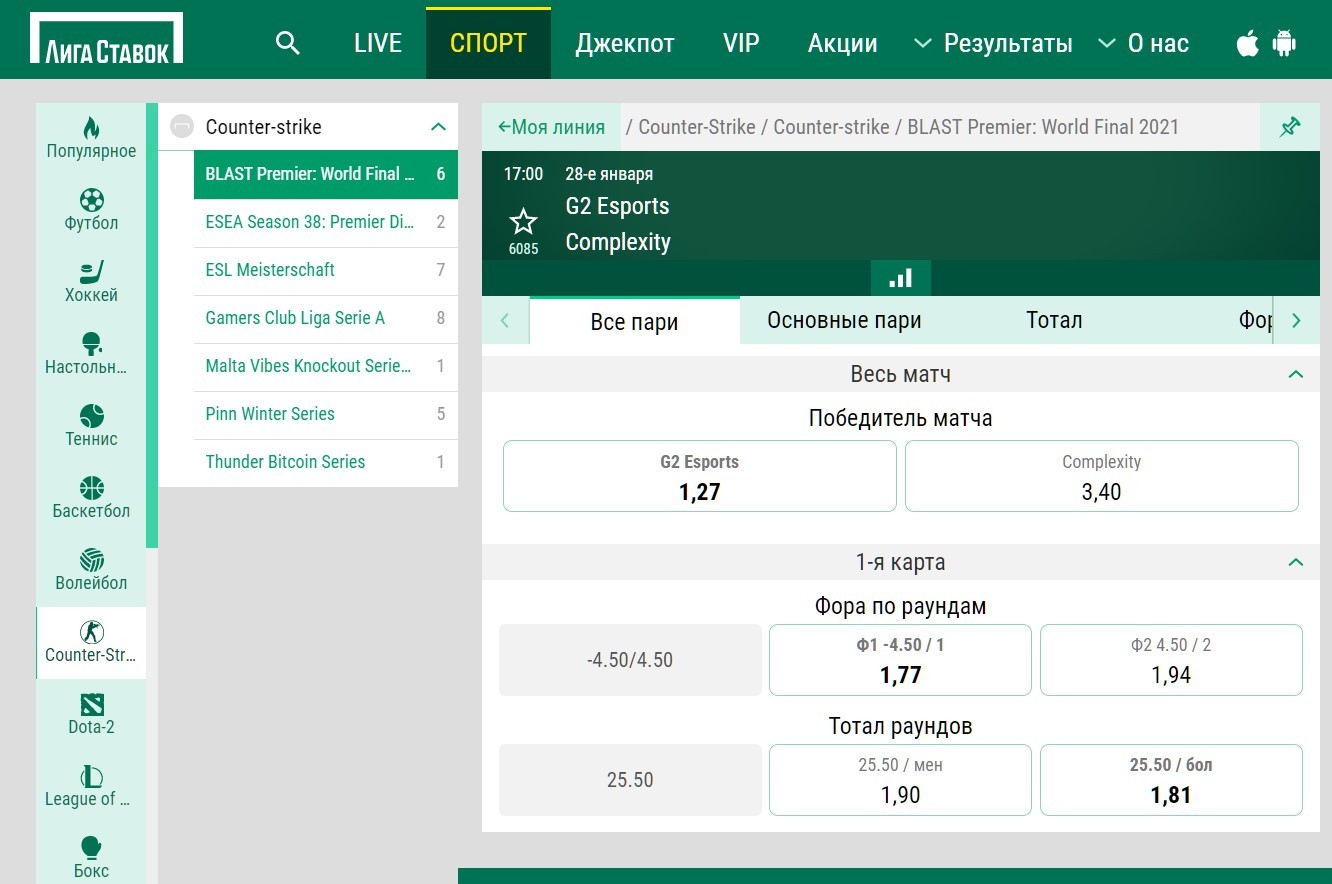Open the О нас dropdown menu
Viewport: 1332px width, 884px height.
[1143, 43]
